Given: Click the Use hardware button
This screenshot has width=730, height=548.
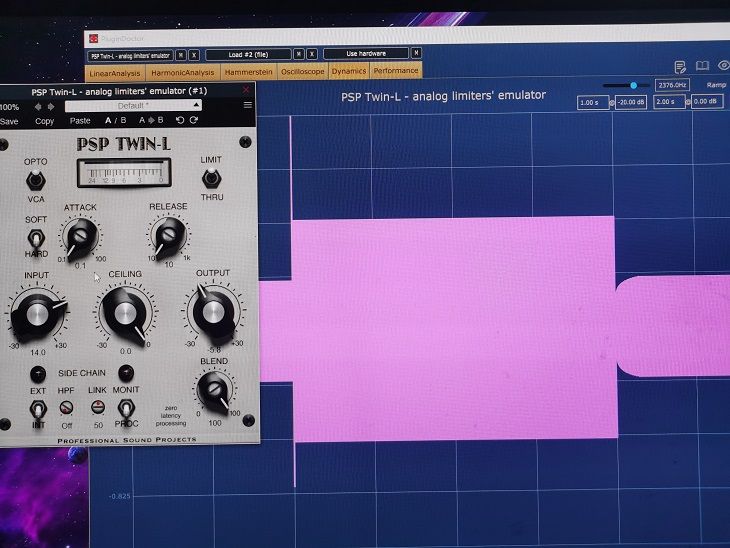Looking at the screenshot, I should [x=365, y=54].
